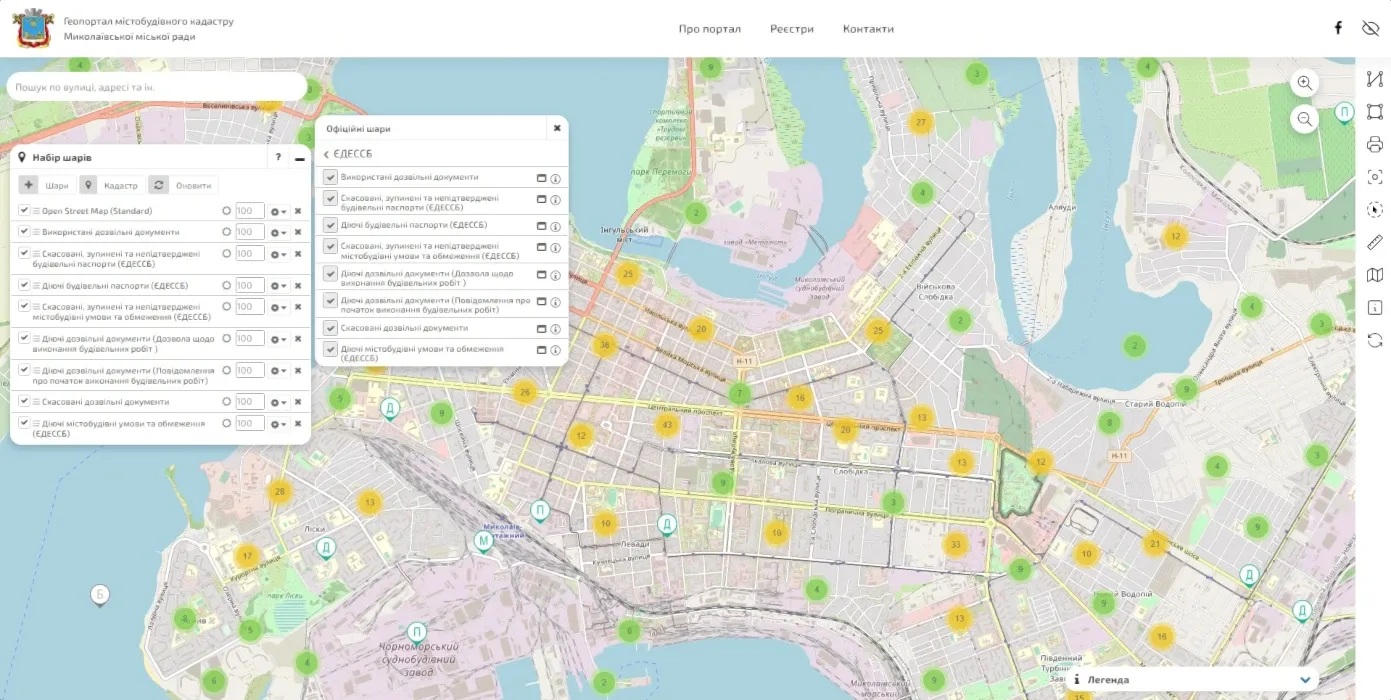Open the folded map tool
Image resolution: width=1391 pixels, height=700 pixels.
[x=1374, y=275]
